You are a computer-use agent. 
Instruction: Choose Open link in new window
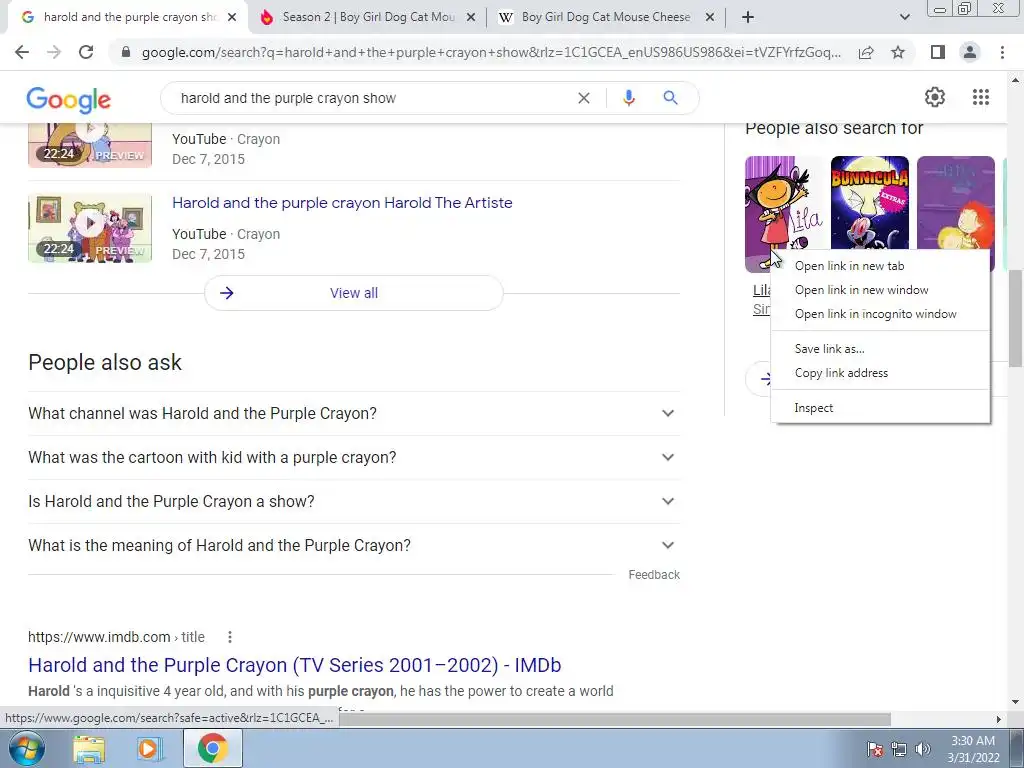pyautogui.click(x=880, y=290)
